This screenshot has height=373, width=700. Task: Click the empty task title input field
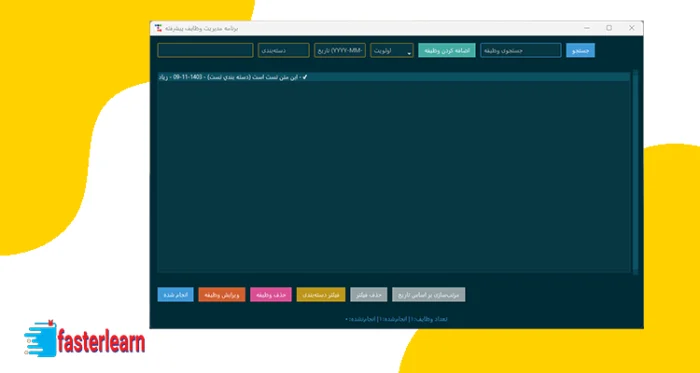205,50
